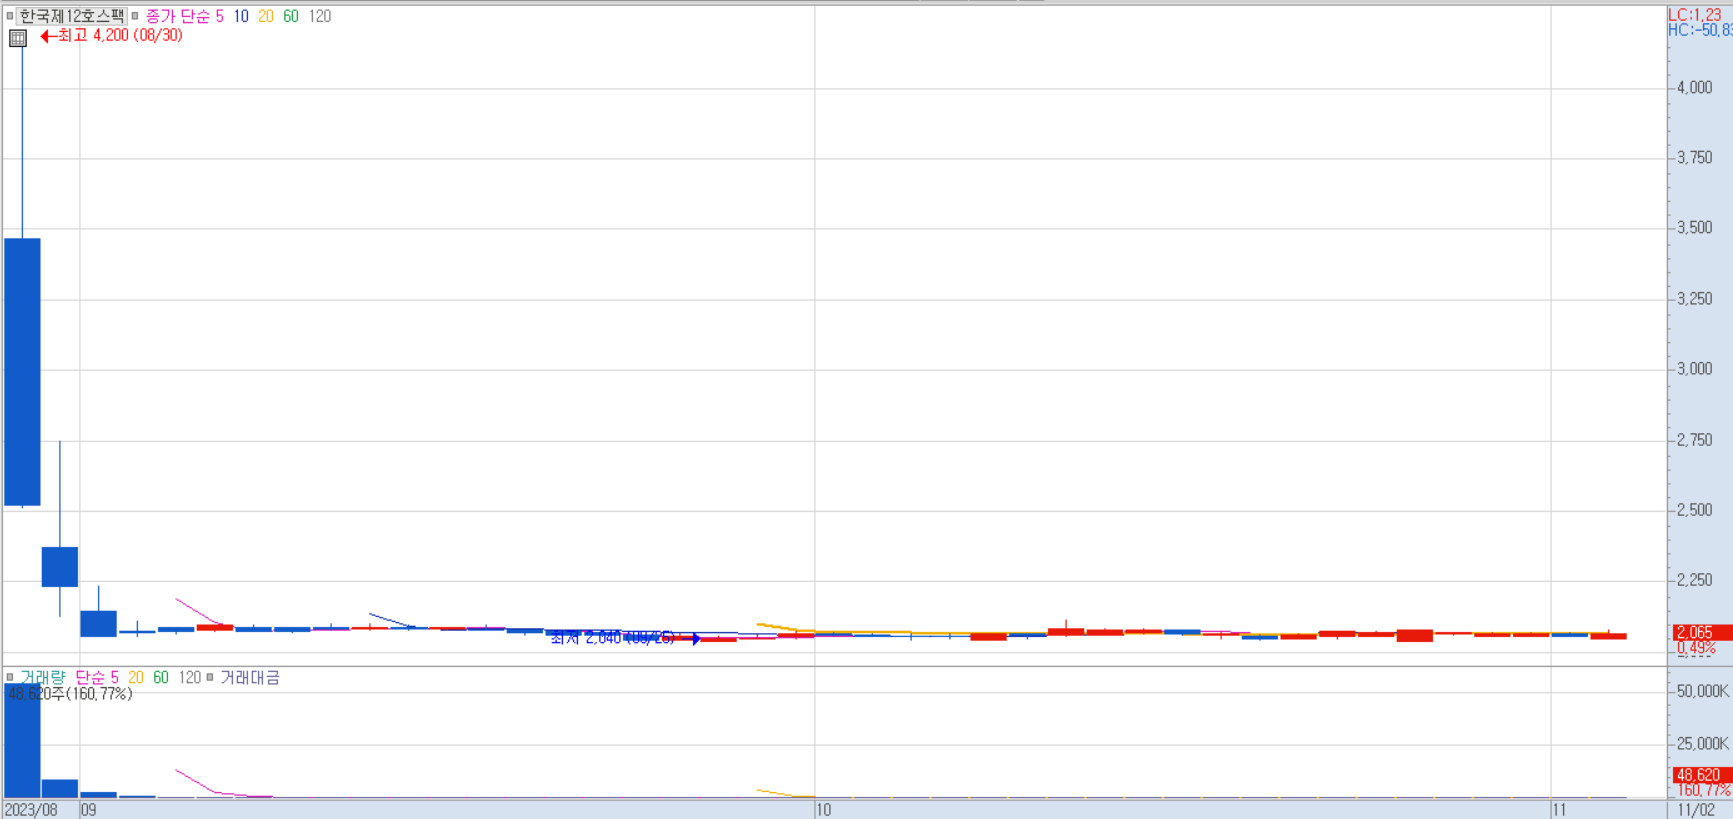Screen dimensions: 1733x819
Task: Click the 11/02 last date label
Action: pyautogui.click(x=1696, y=810)
